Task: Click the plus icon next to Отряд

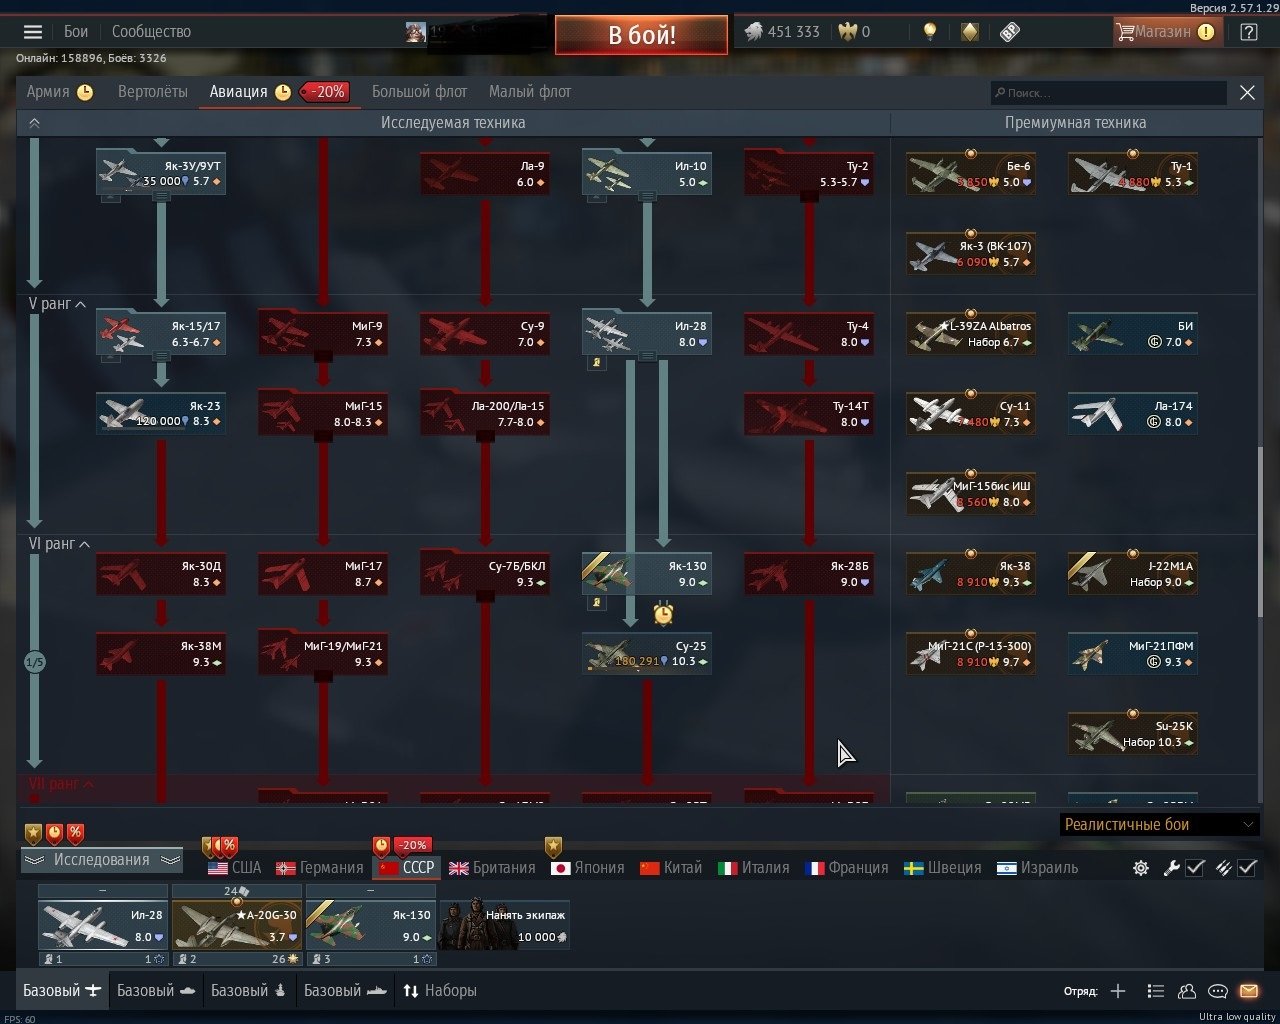Action: point(1118,991)
